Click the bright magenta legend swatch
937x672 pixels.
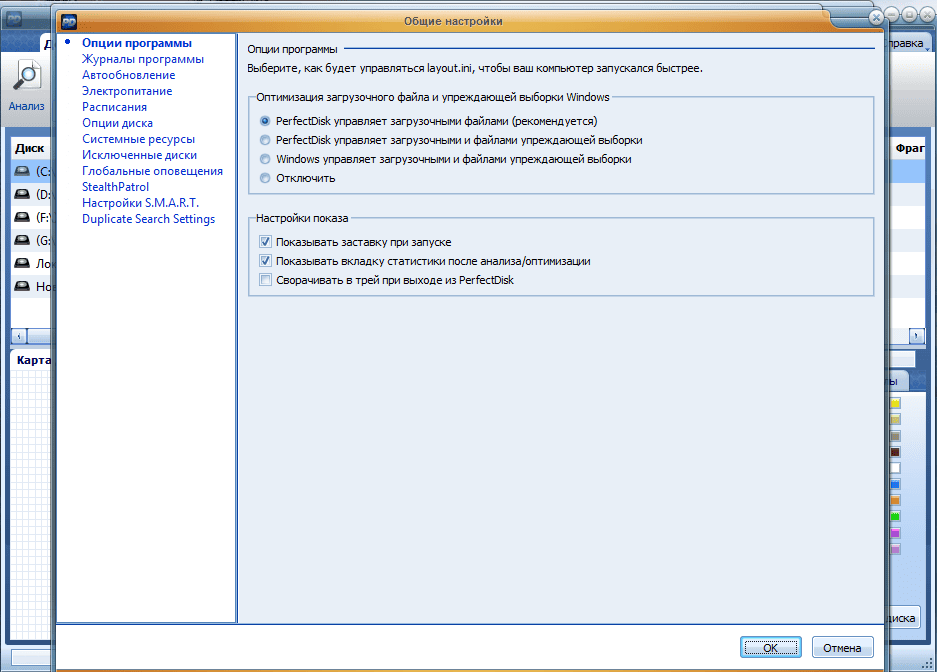click(x=895, y=533)
